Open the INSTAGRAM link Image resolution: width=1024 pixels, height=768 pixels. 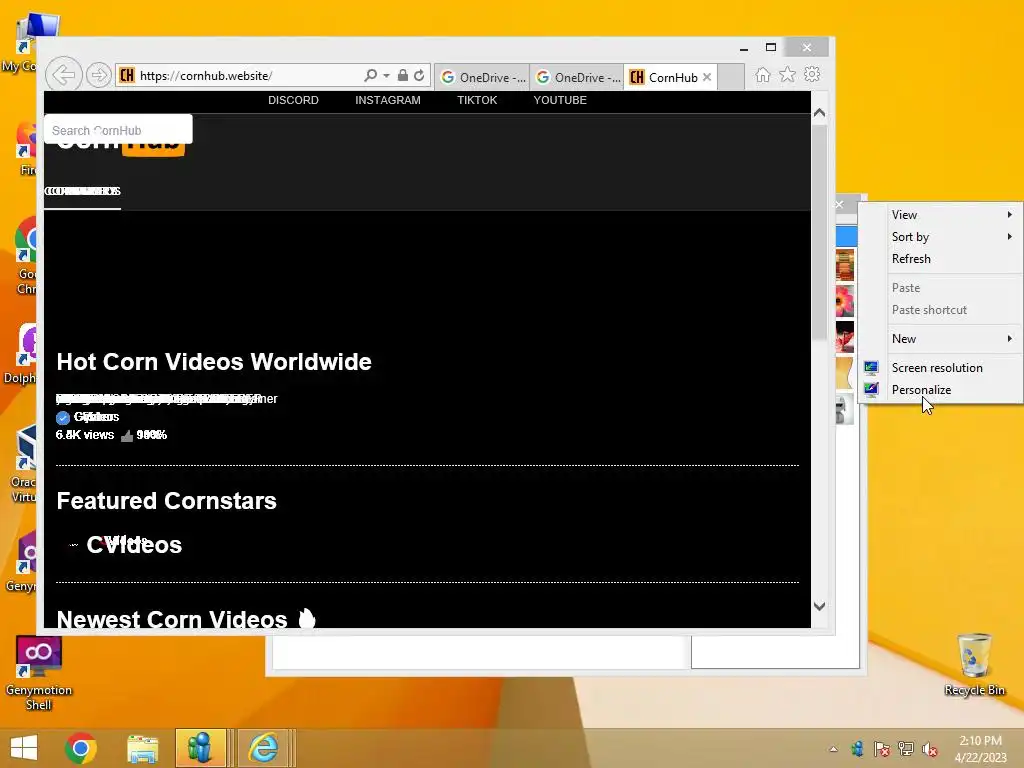pos(388,100)
